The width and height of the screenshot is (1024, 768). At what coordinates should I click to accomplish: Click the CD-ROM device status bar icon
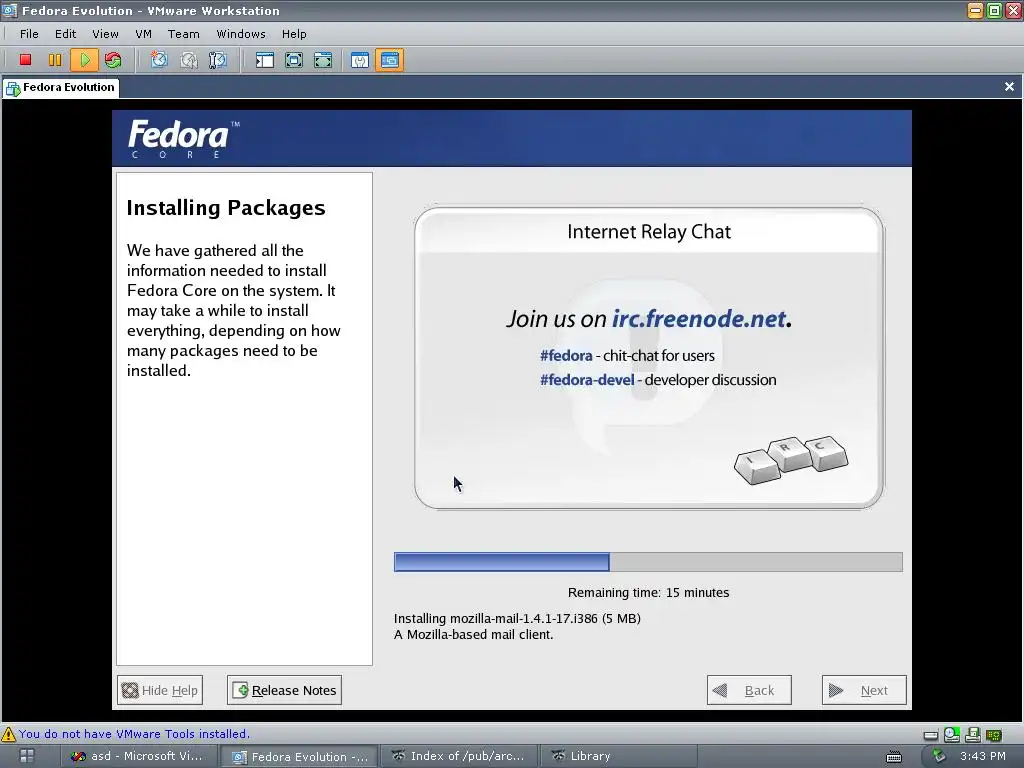click(952, 735)
